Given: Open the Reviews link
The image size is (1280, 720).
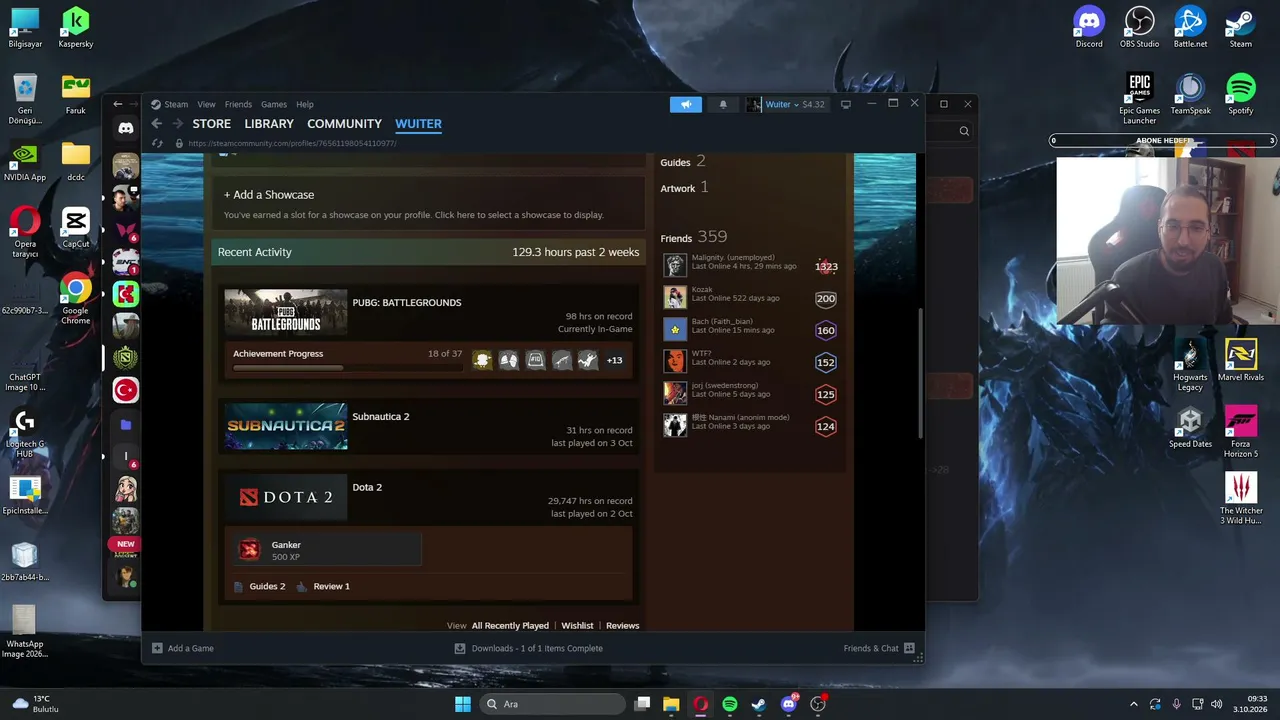Looking at the screenshot, I should (x=622, y=626).
